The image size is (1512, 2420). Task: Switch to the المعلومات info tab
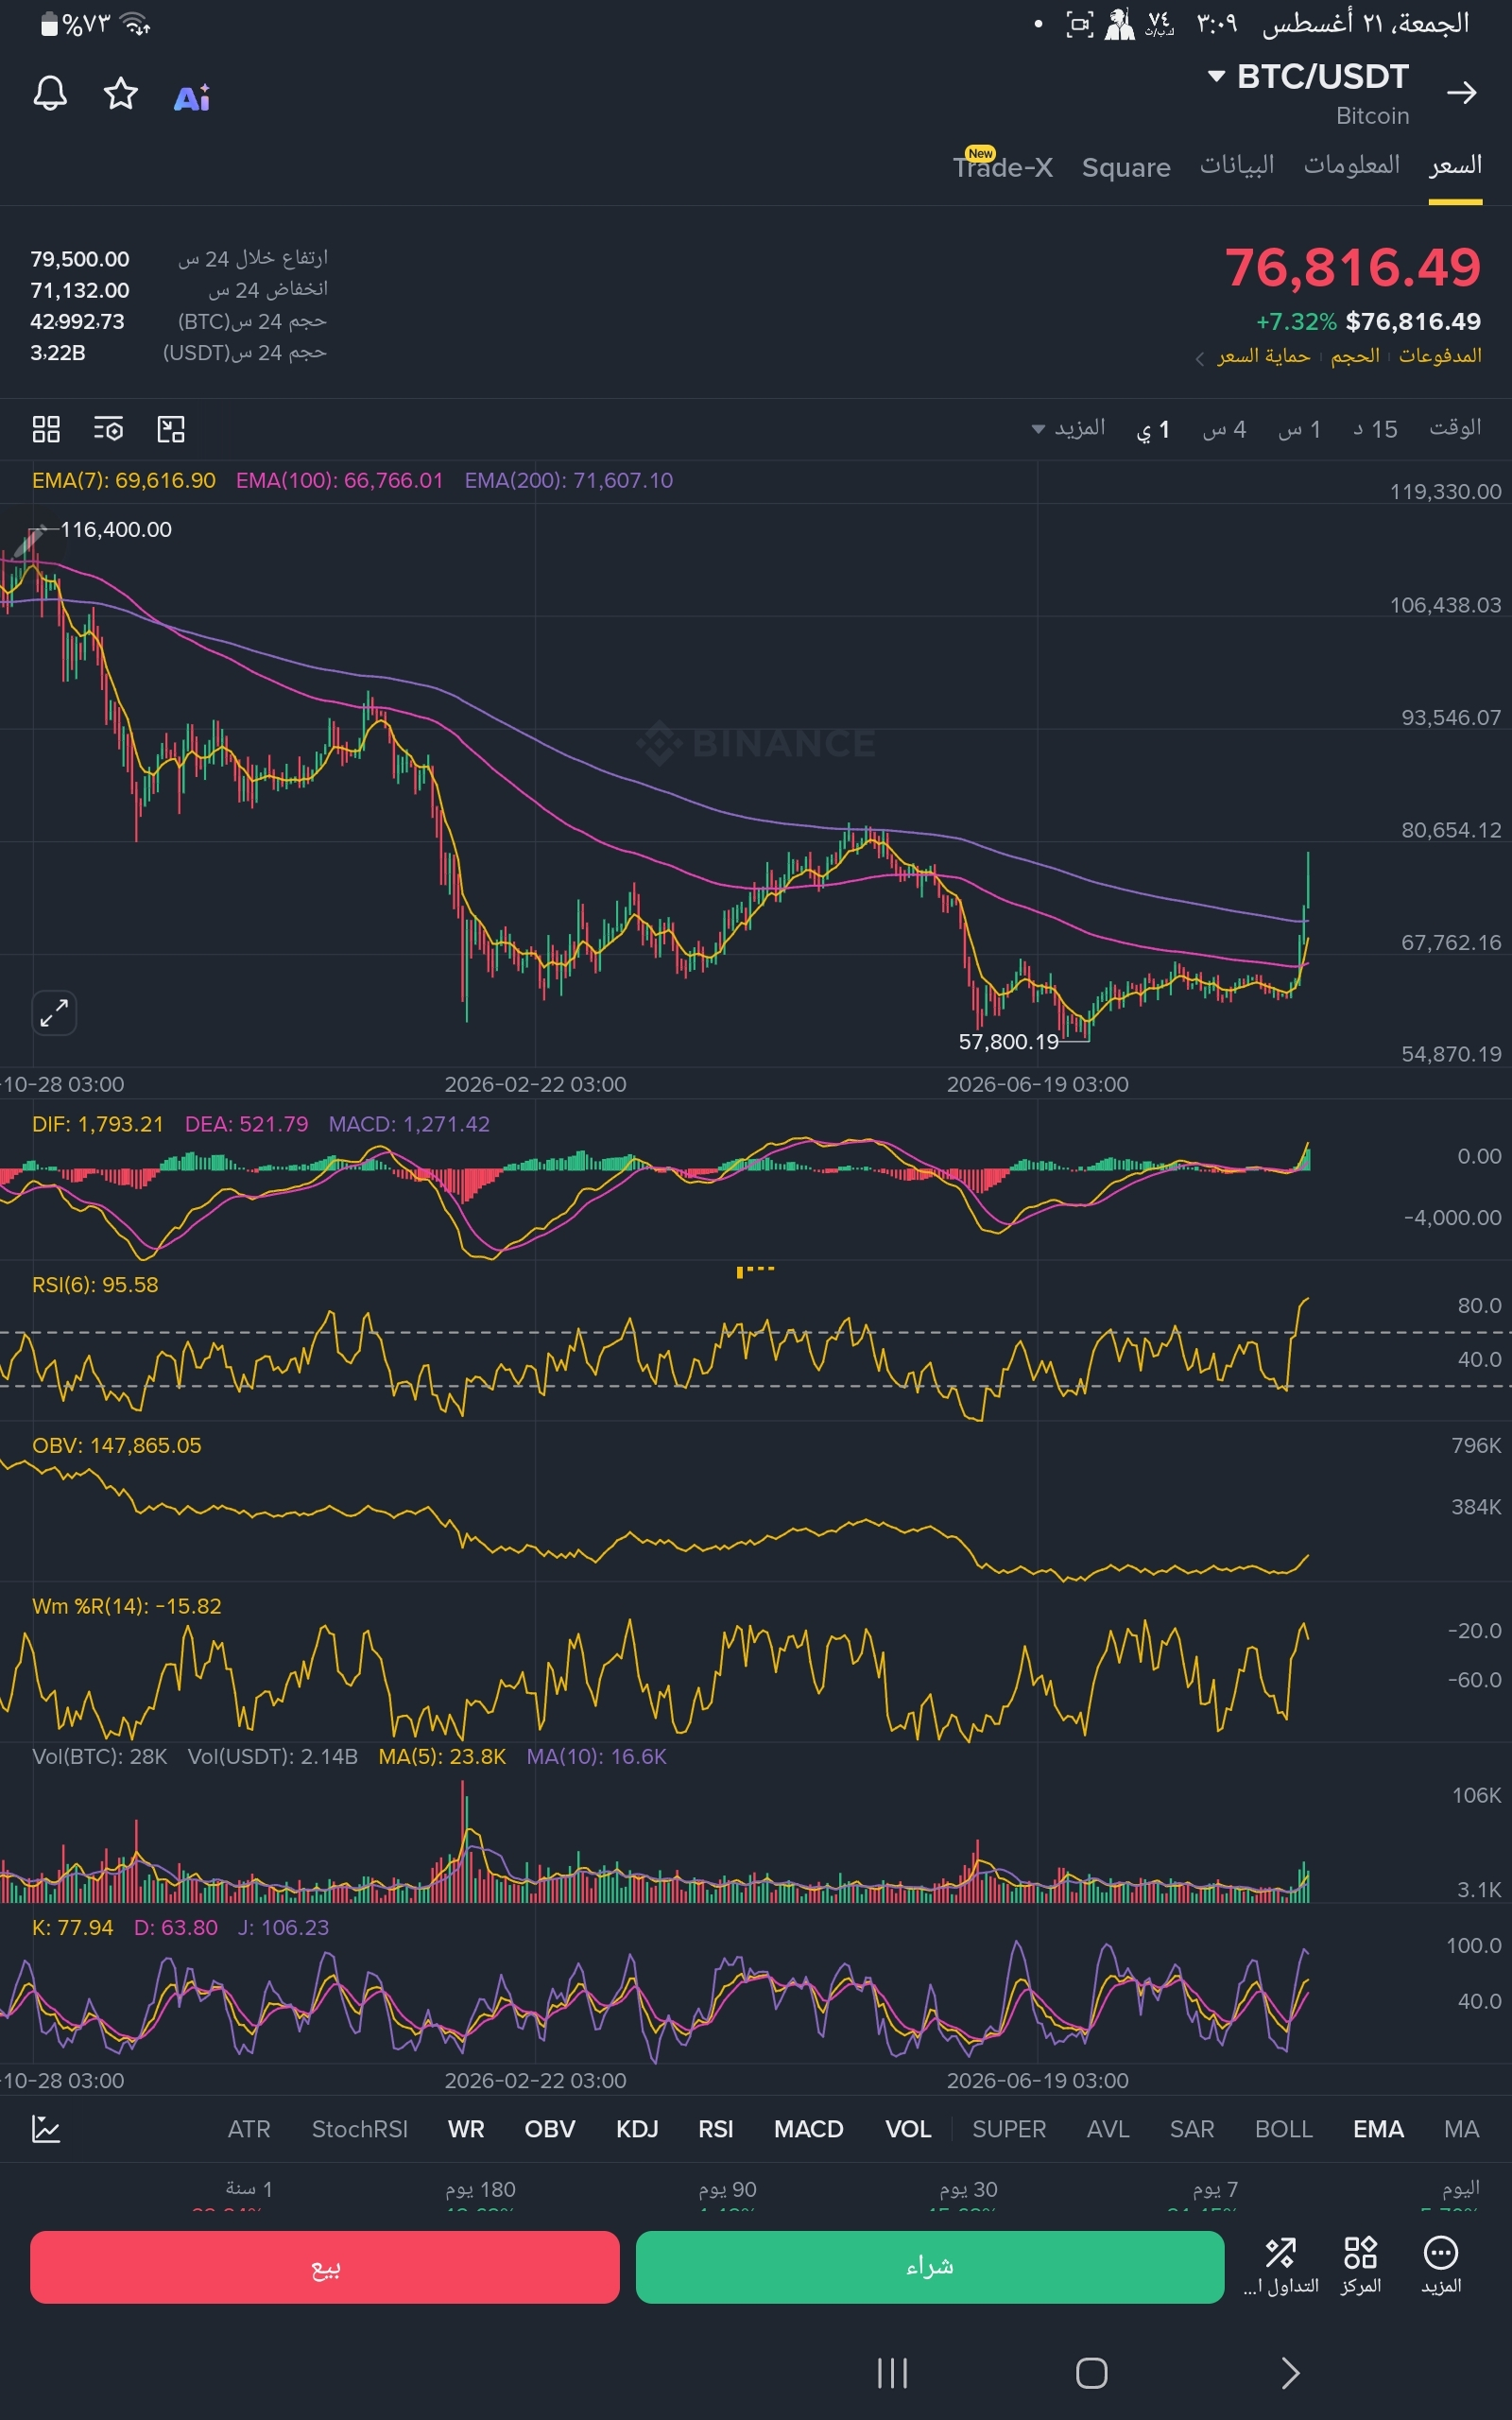1352,166
